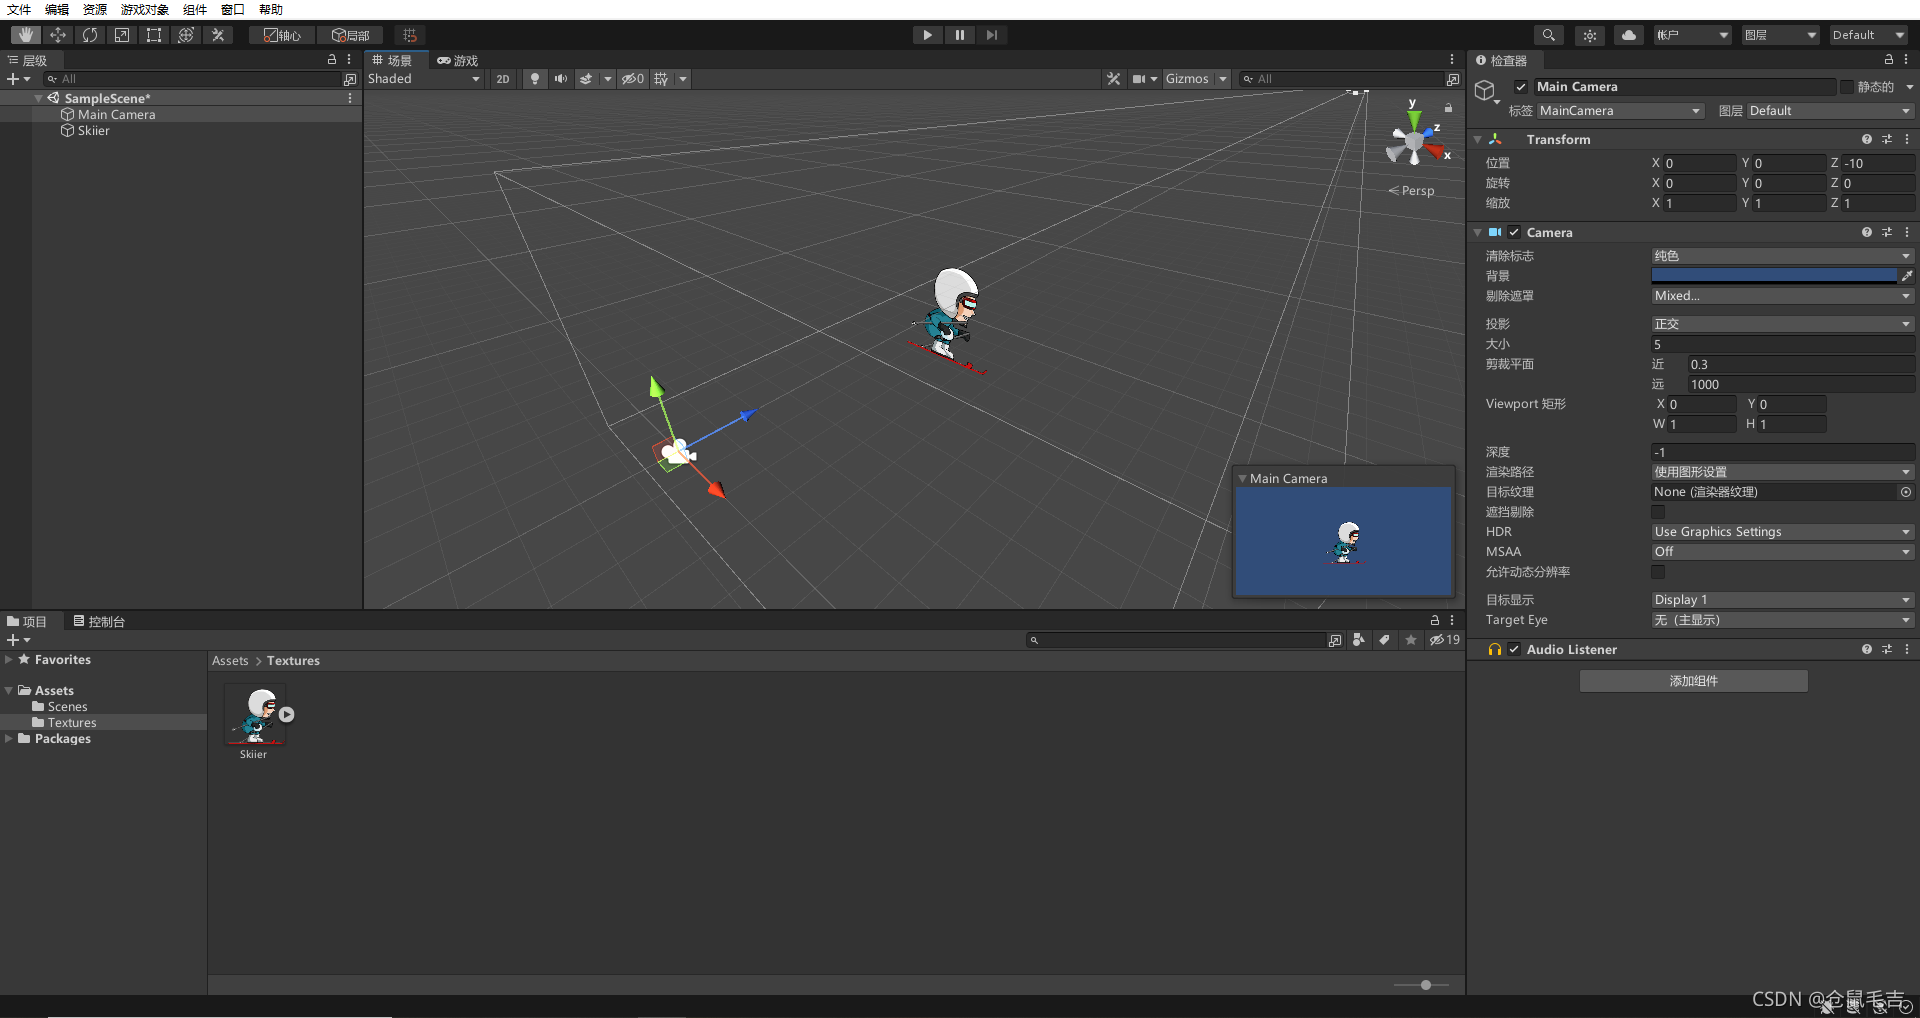Toggle scene lighting bulb icon

pyautogui.click(x=535, y=79)
